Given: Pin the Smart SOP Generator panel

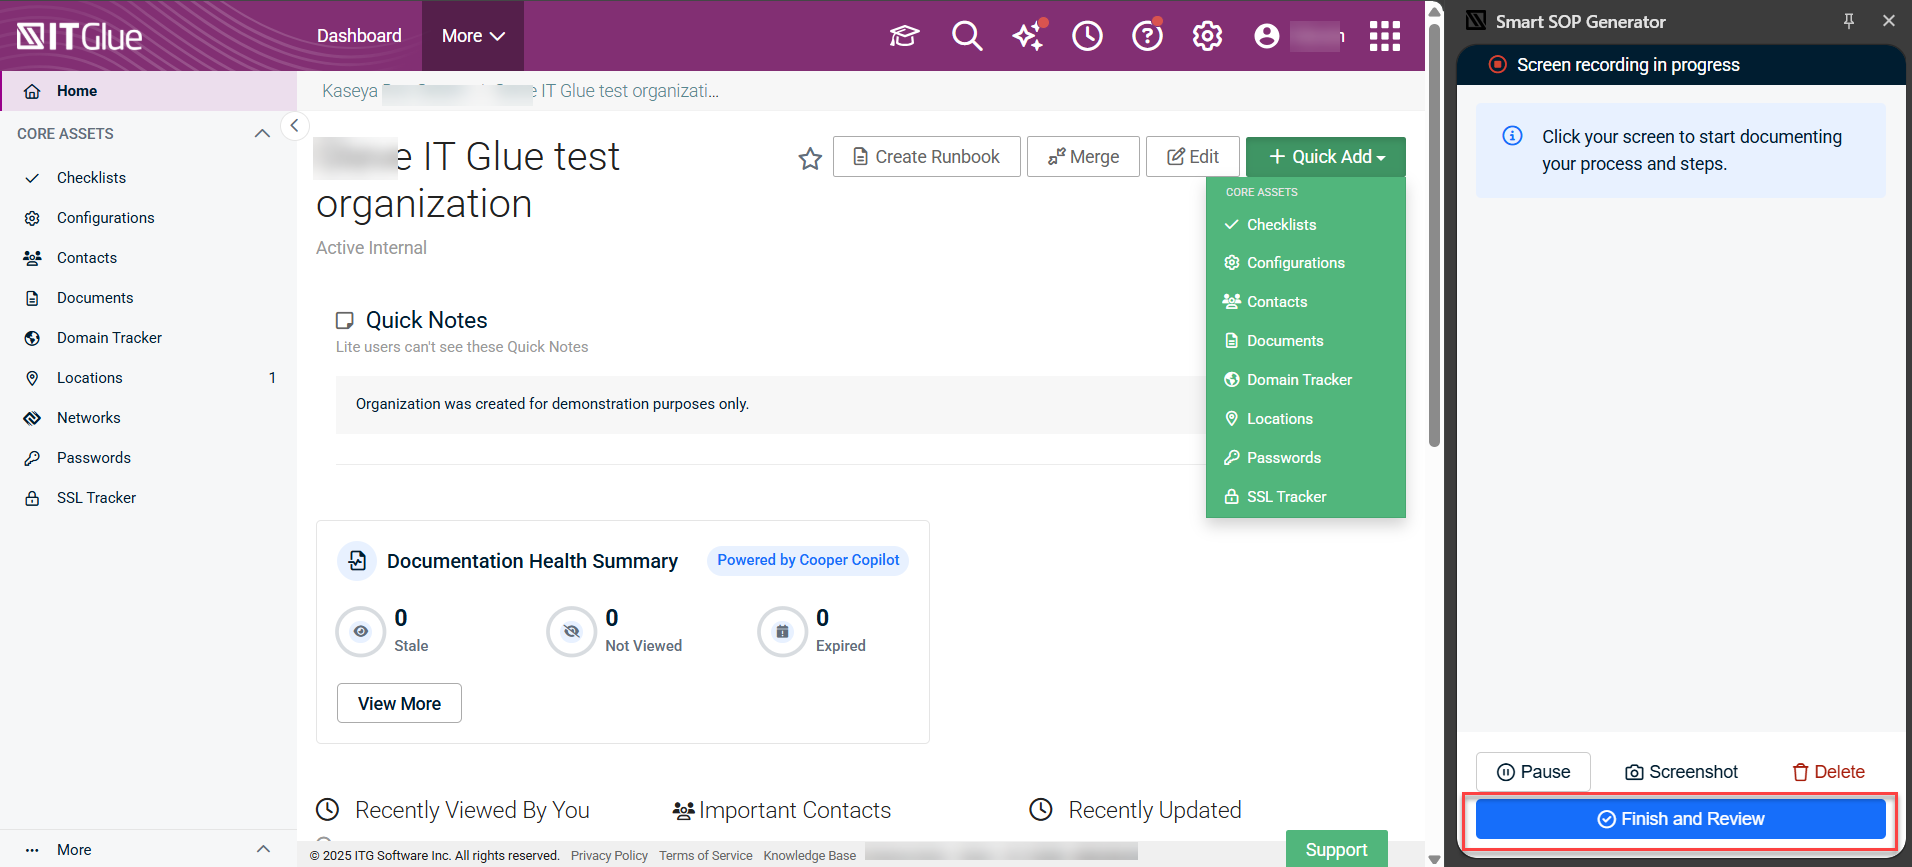Looking at the screenshot, I should click(1849, 21).
